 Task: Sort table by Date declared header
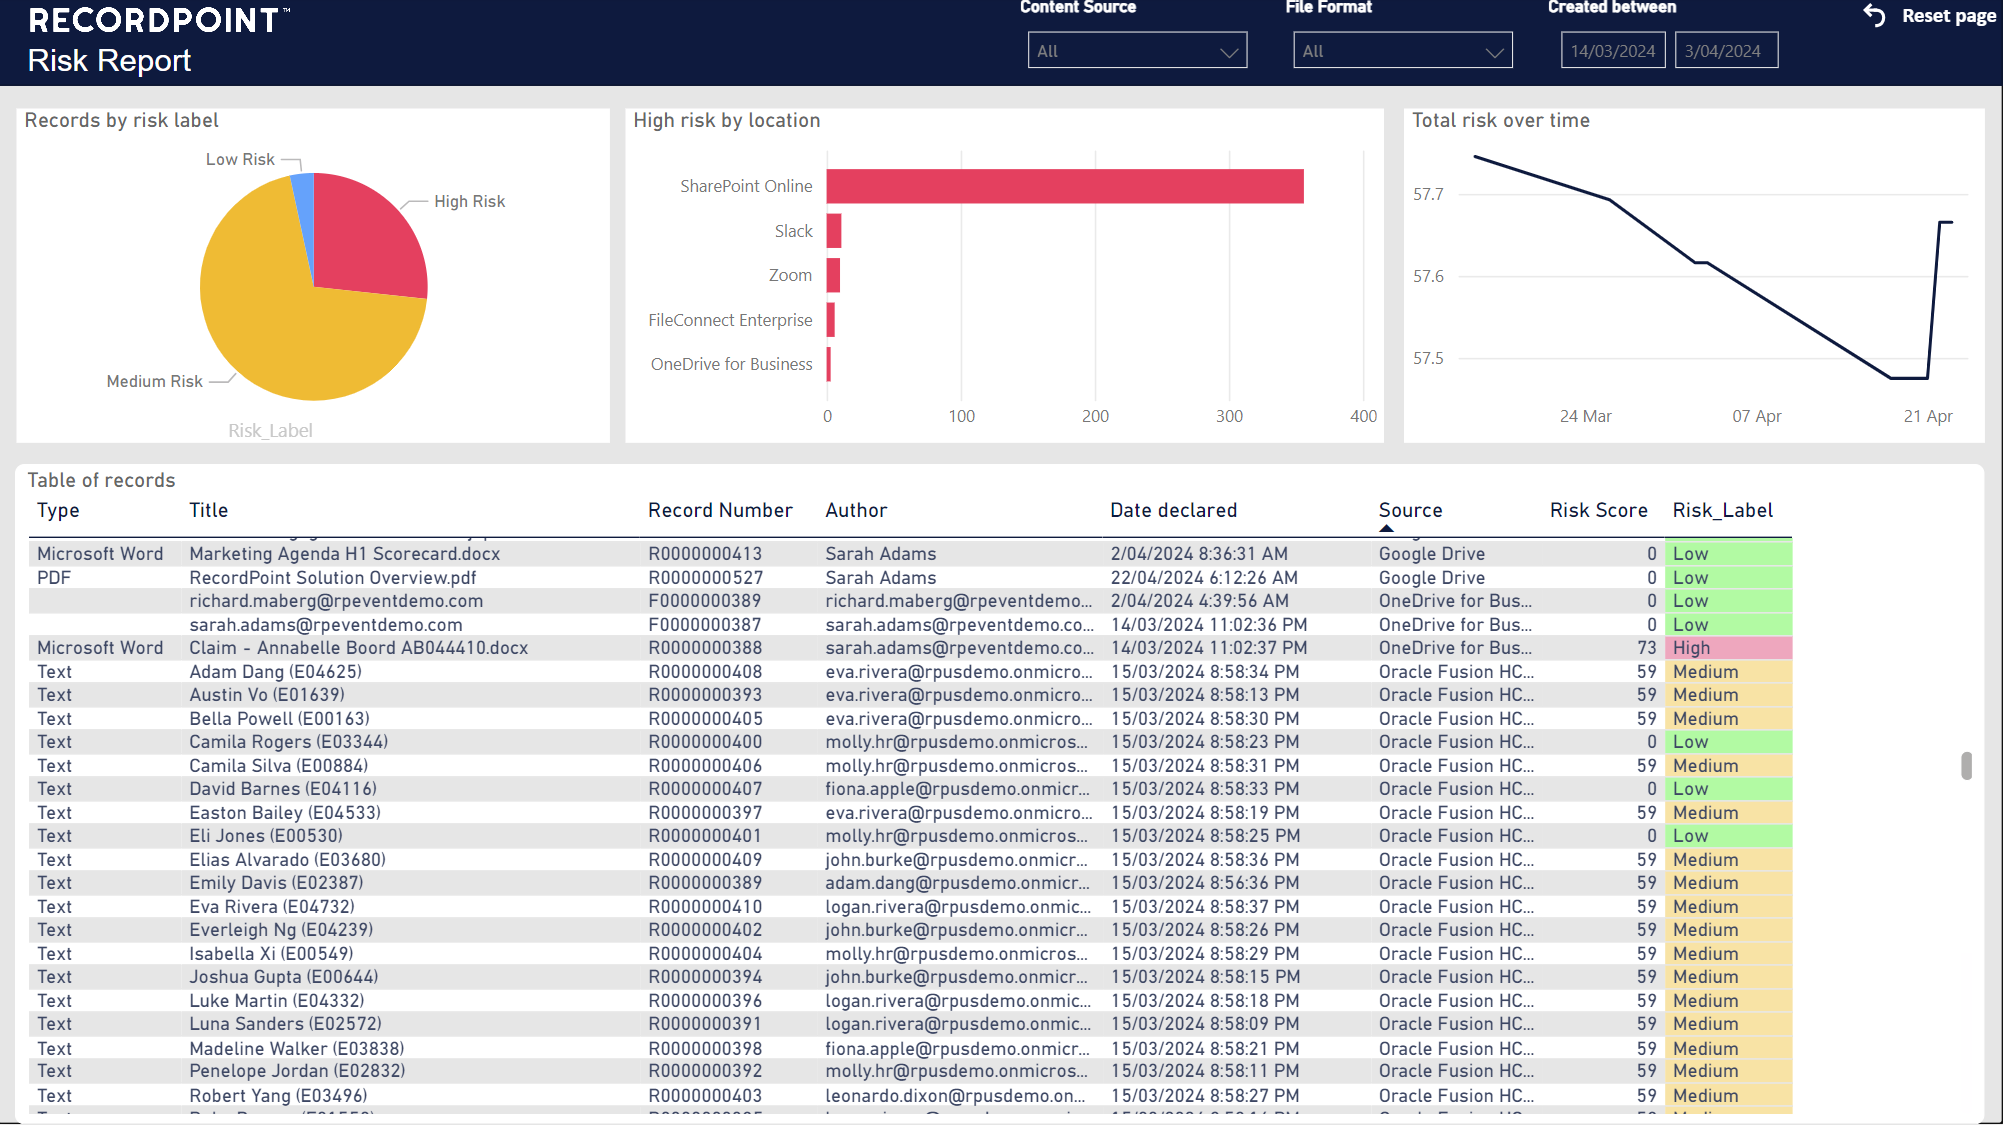[x=1173, y=510]
